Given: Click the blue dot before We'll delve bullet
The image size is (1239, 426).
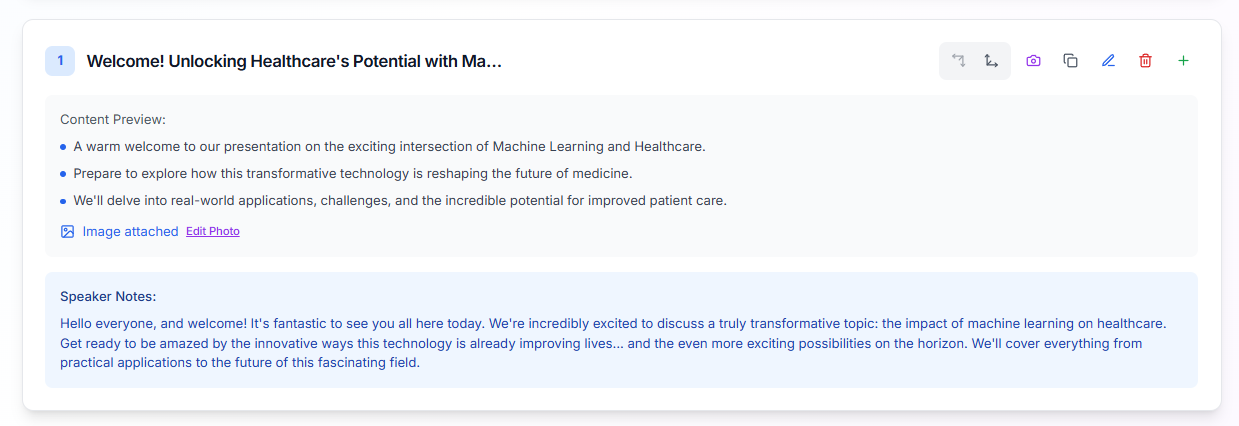Looking at the screenshot, I should (x=63, y=201).
